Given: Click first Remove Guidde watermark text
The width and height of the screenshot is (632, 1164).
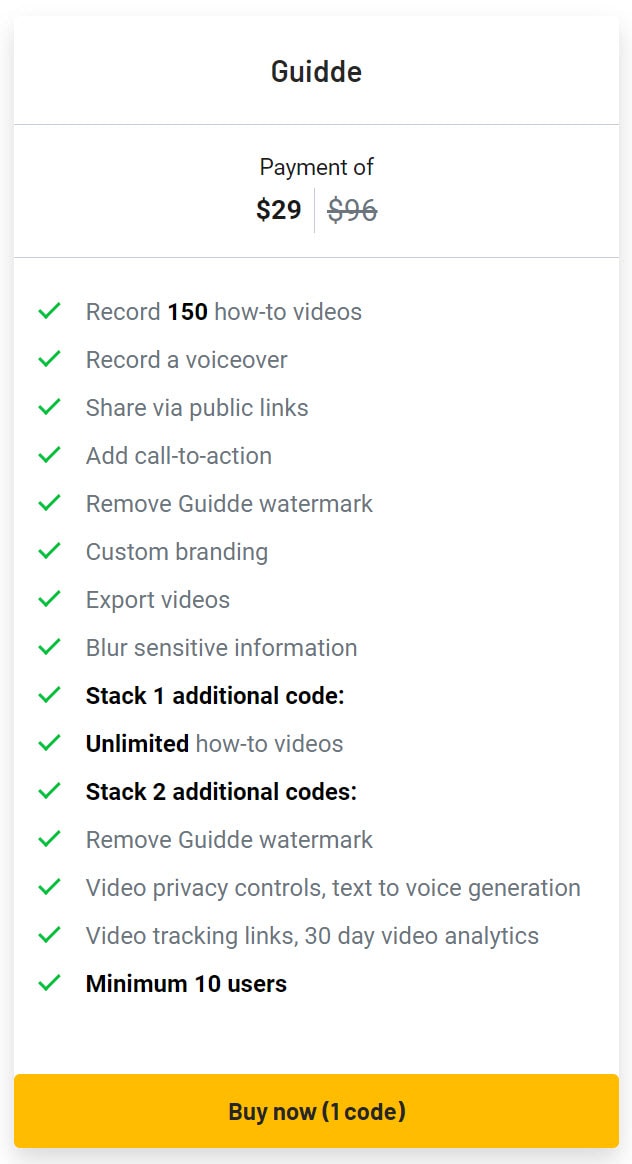Looking at the screenshot, I should click(x=229, y=504).
